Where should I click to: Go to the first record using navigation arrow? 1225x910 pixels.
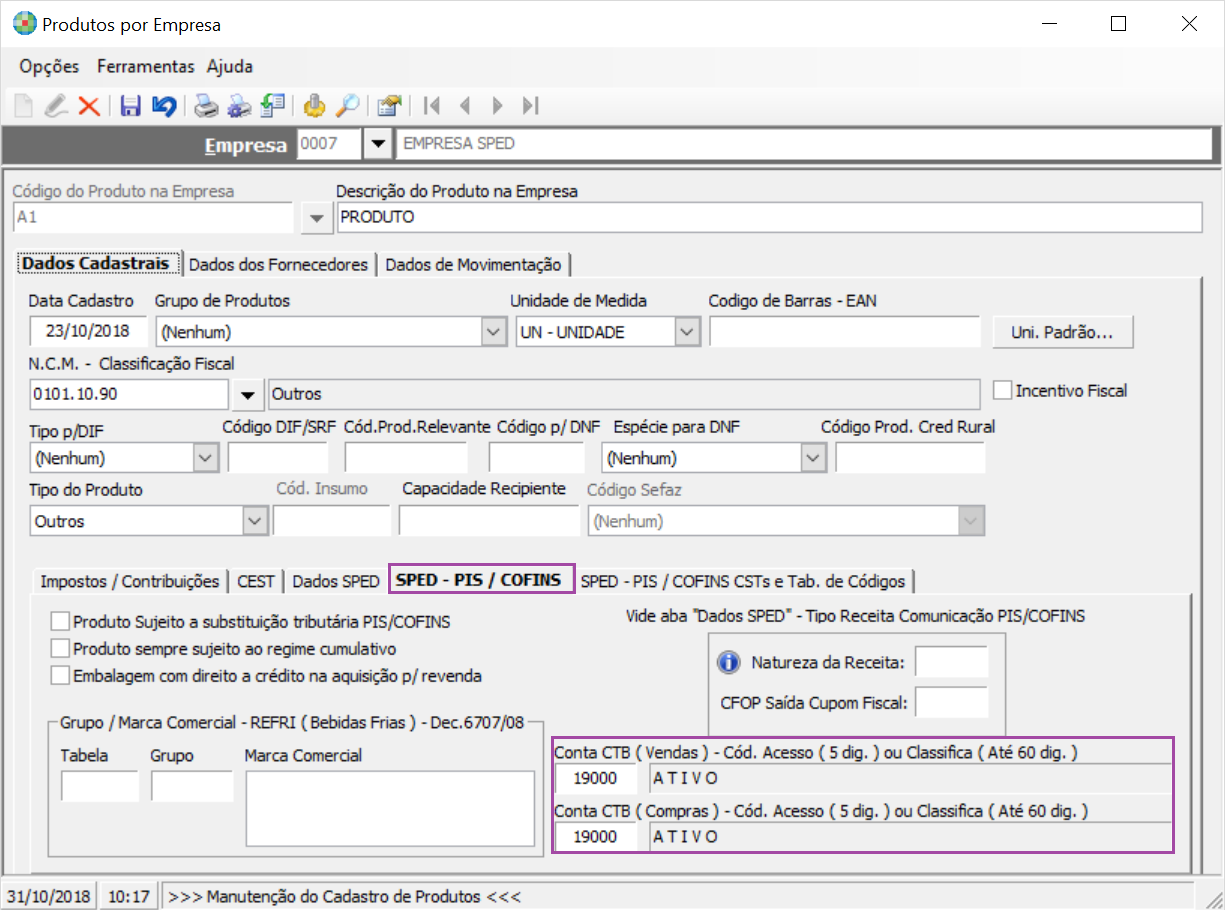click(432, 106)
